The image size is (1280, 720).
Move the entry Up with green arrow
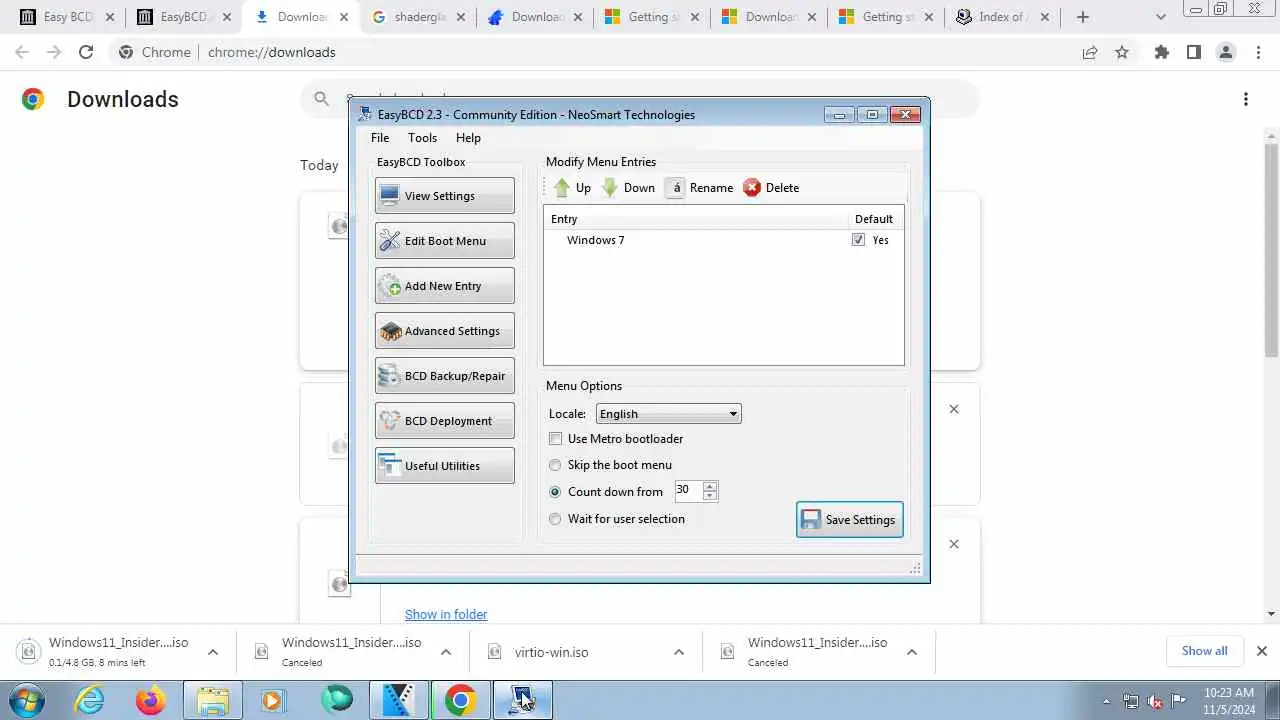572,188
